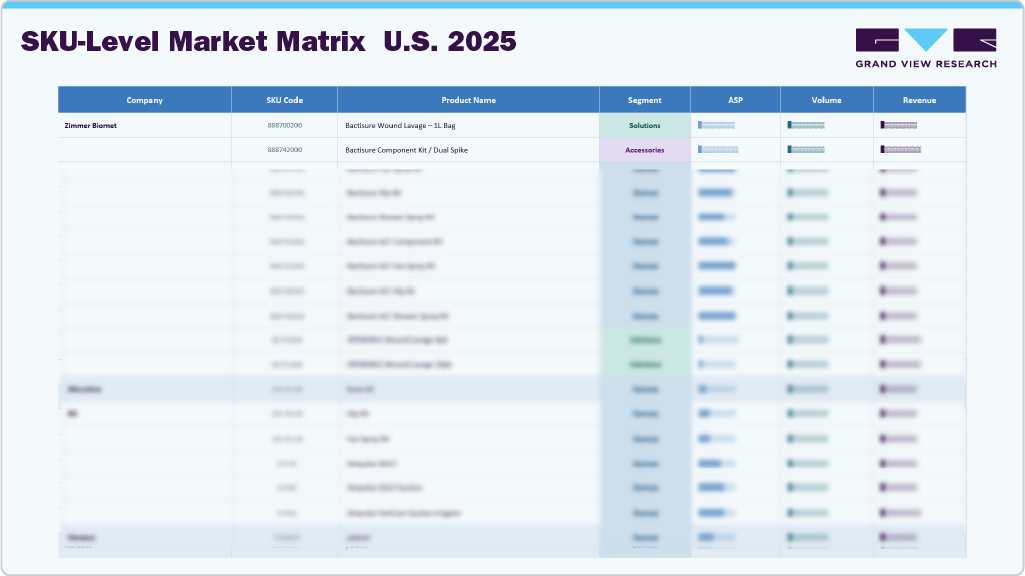Screen dimensions: 1025x576
Task: Click the Solutions segment cell
Action: [x=645, y=126]
